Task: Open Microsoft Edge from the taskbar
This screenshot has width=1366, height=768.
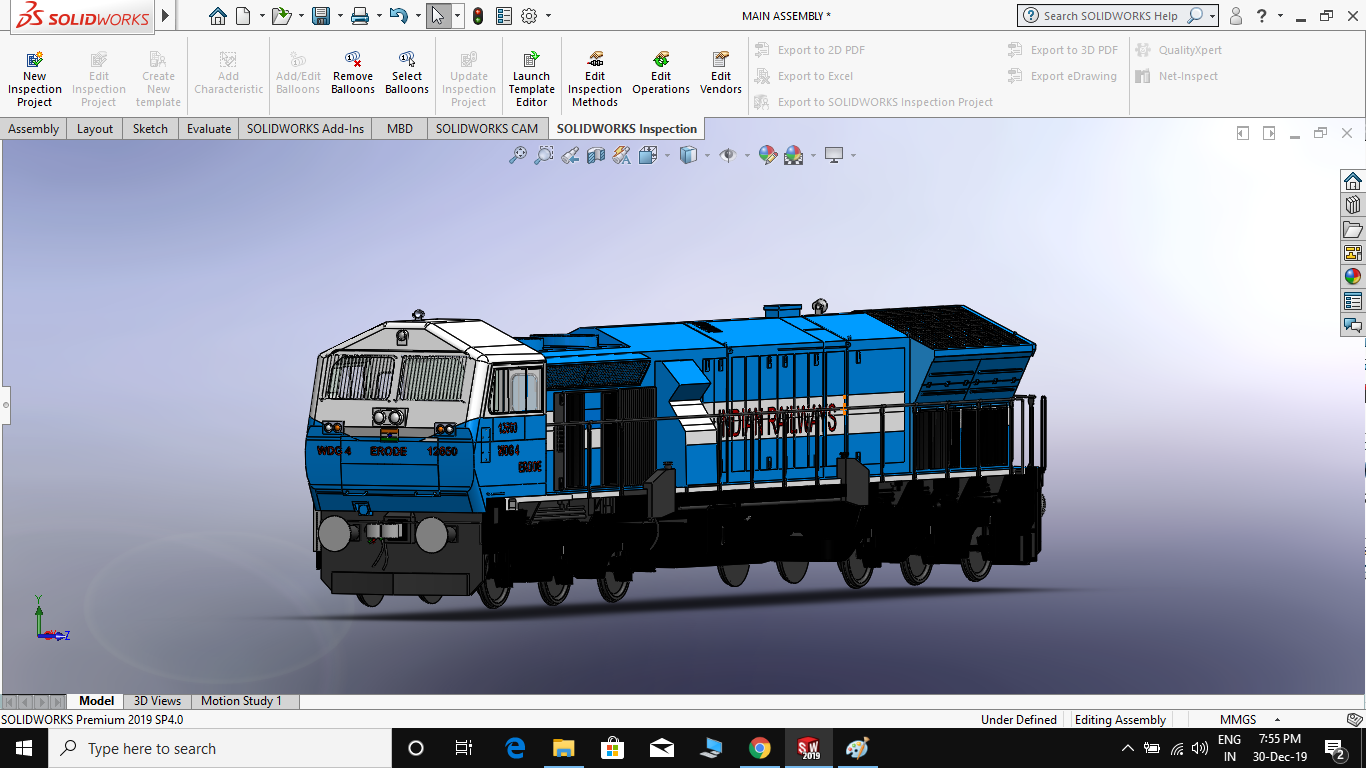Action: pyautogui.click(x=515, y=748)
